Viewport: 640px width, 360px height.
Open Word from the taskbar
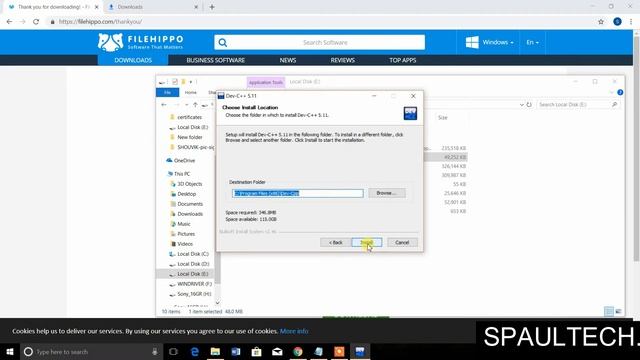click(x=236, y=351)
